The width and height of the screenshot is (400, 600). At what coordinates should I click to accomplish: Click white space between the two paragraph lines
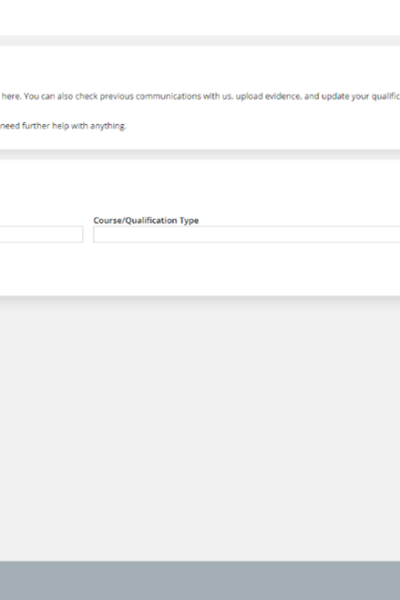(x=200, y=111)
